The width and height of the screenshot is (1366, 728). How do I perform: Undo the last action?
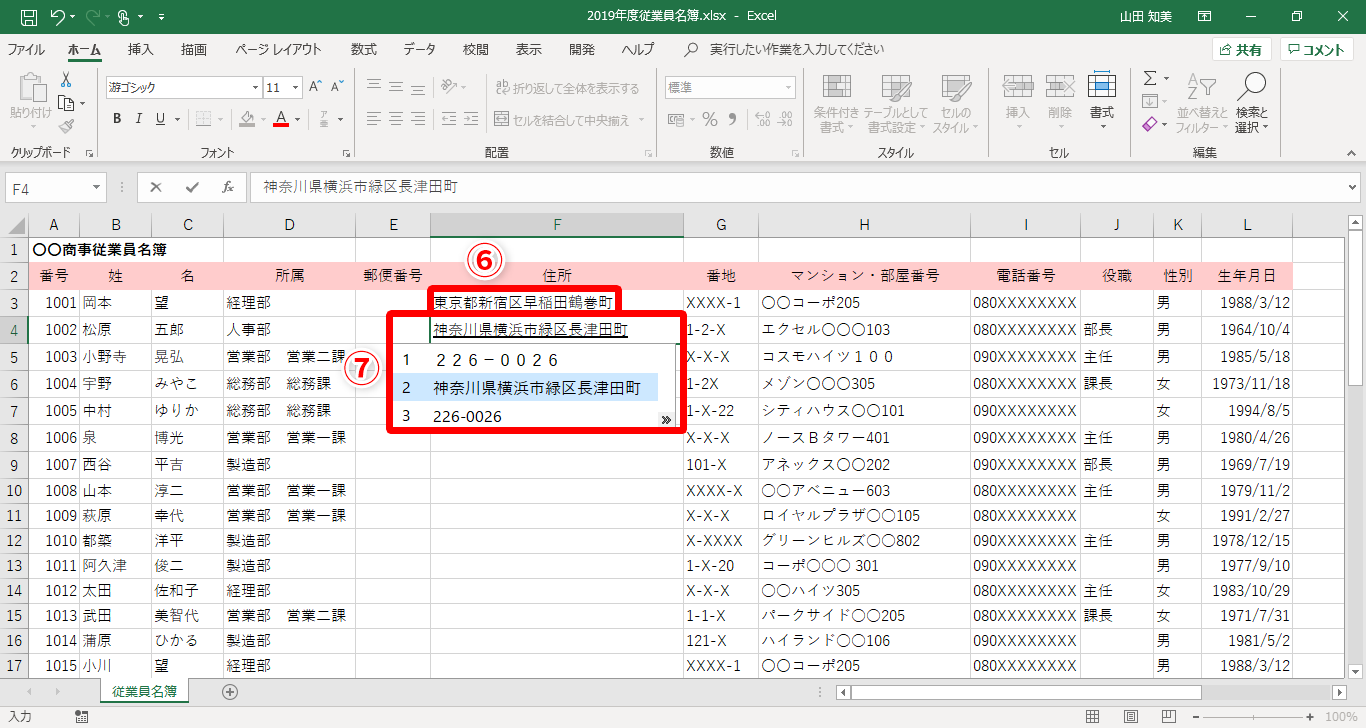pos(57,16)
